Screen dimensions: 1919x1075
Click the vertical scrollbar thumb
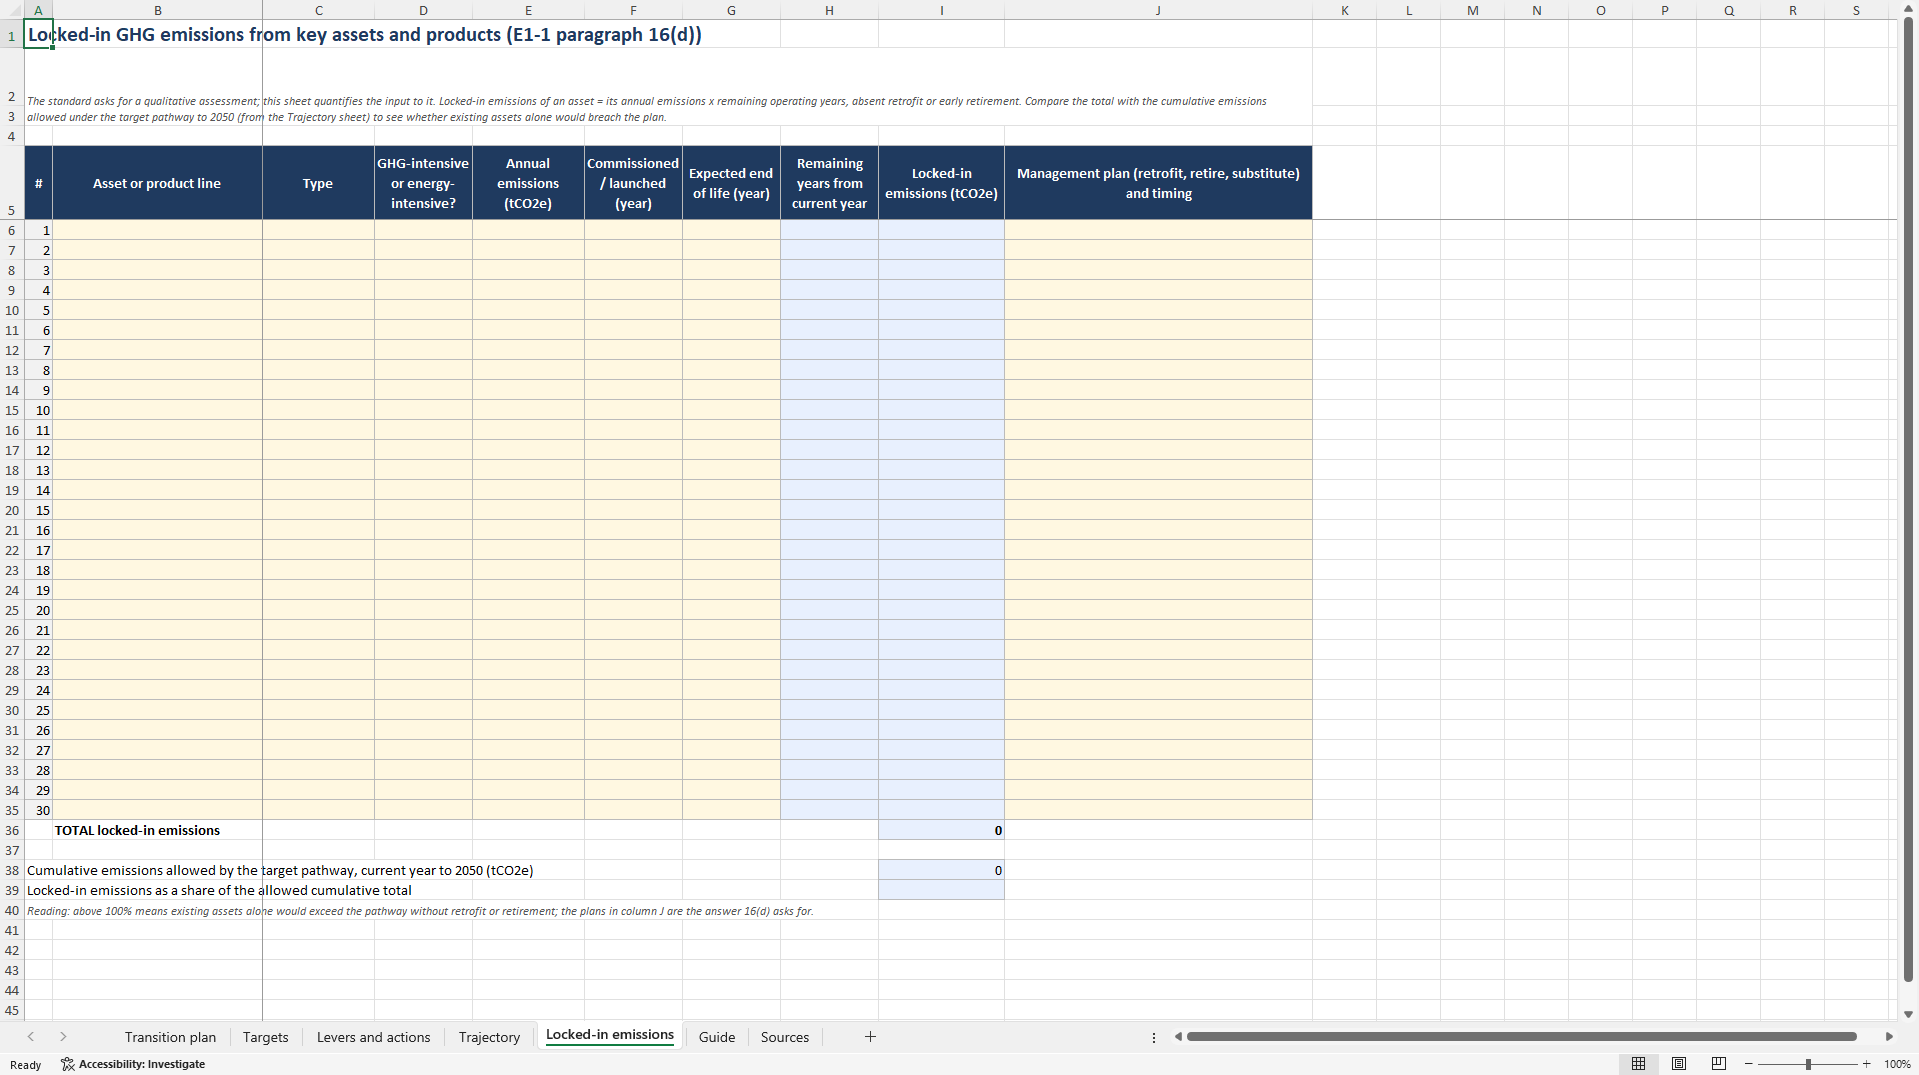1908,499
